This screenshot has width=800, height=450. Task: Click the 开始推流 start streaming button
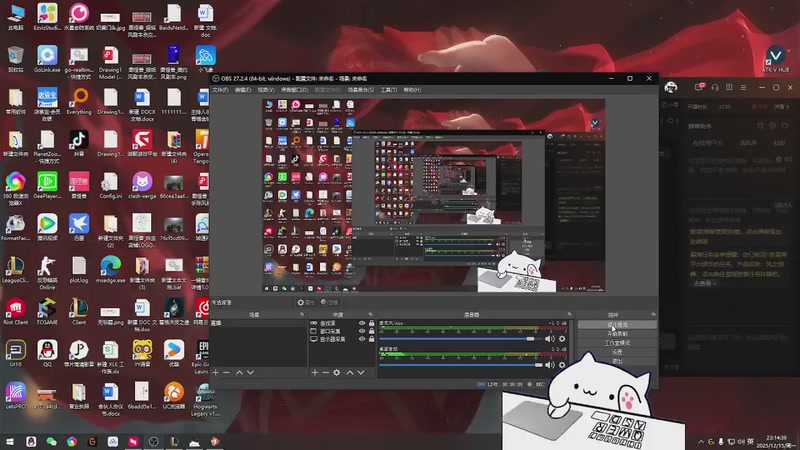pyautogui.click(x=617, y=324)
